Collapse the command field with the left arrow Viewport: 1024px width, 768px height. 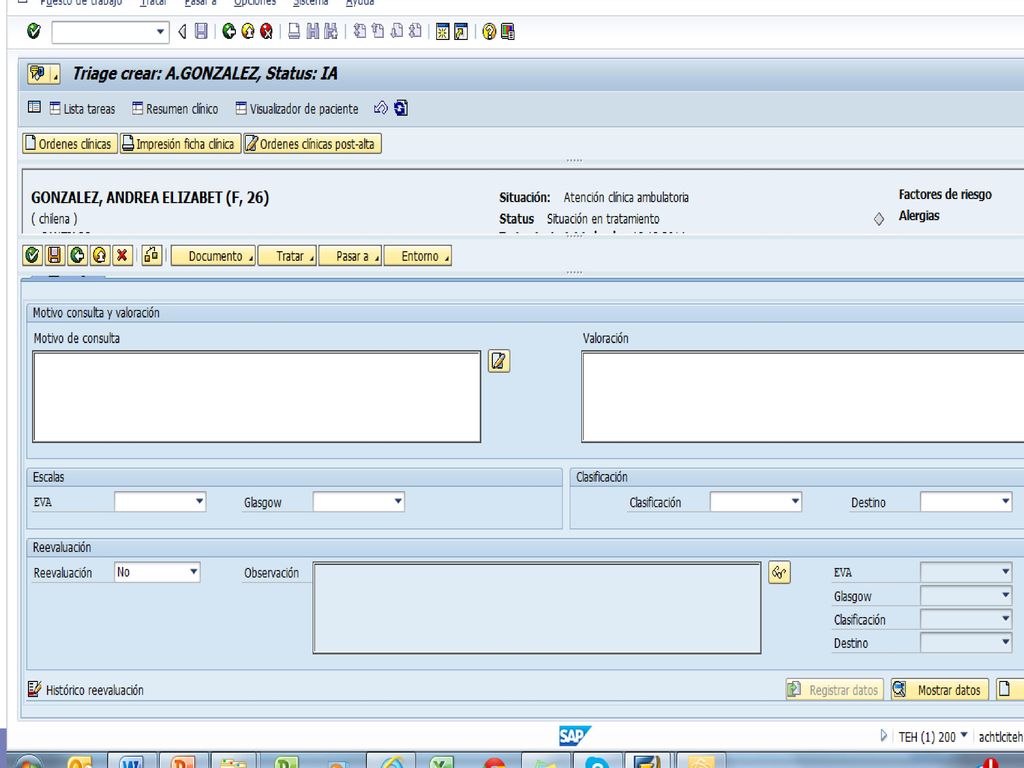(182, 31)
